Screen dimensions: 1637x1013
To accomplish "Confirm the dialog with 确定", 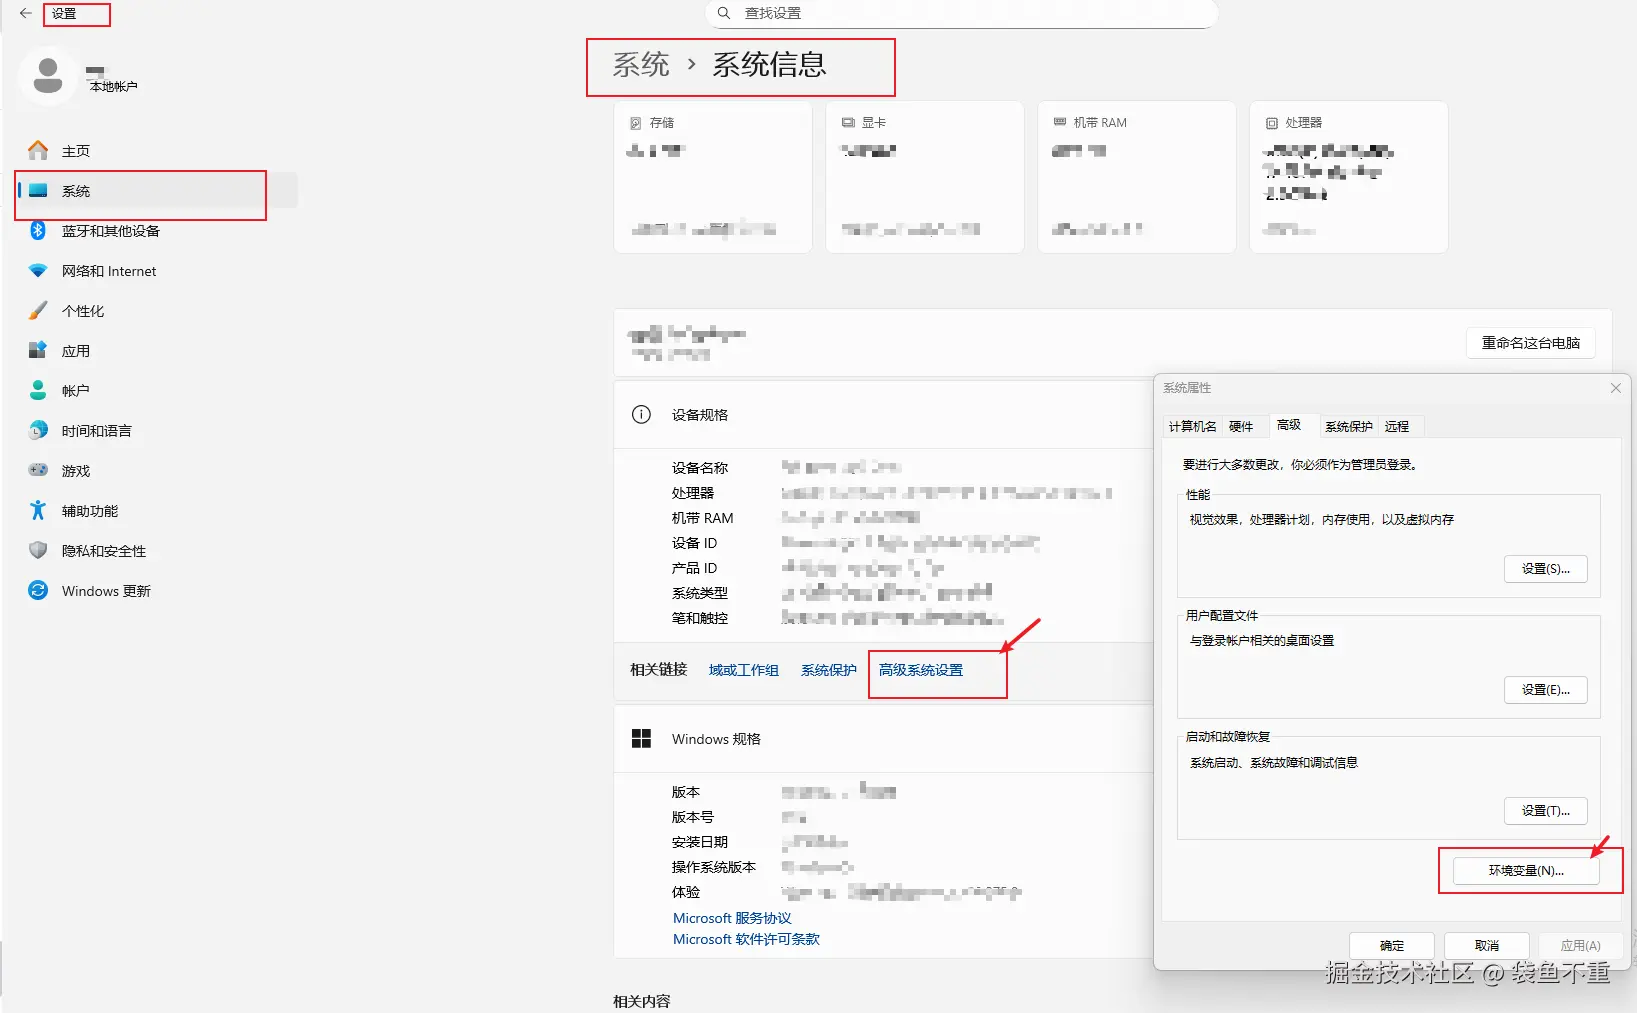I will point(1392,945).
